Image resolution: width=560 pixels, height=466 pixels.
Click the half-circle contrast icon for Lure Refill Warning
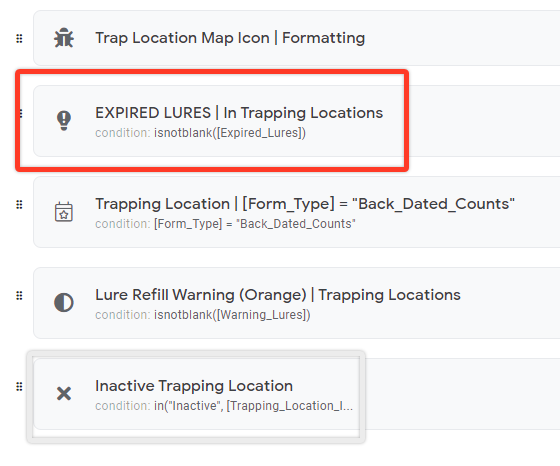coord(64,302)
